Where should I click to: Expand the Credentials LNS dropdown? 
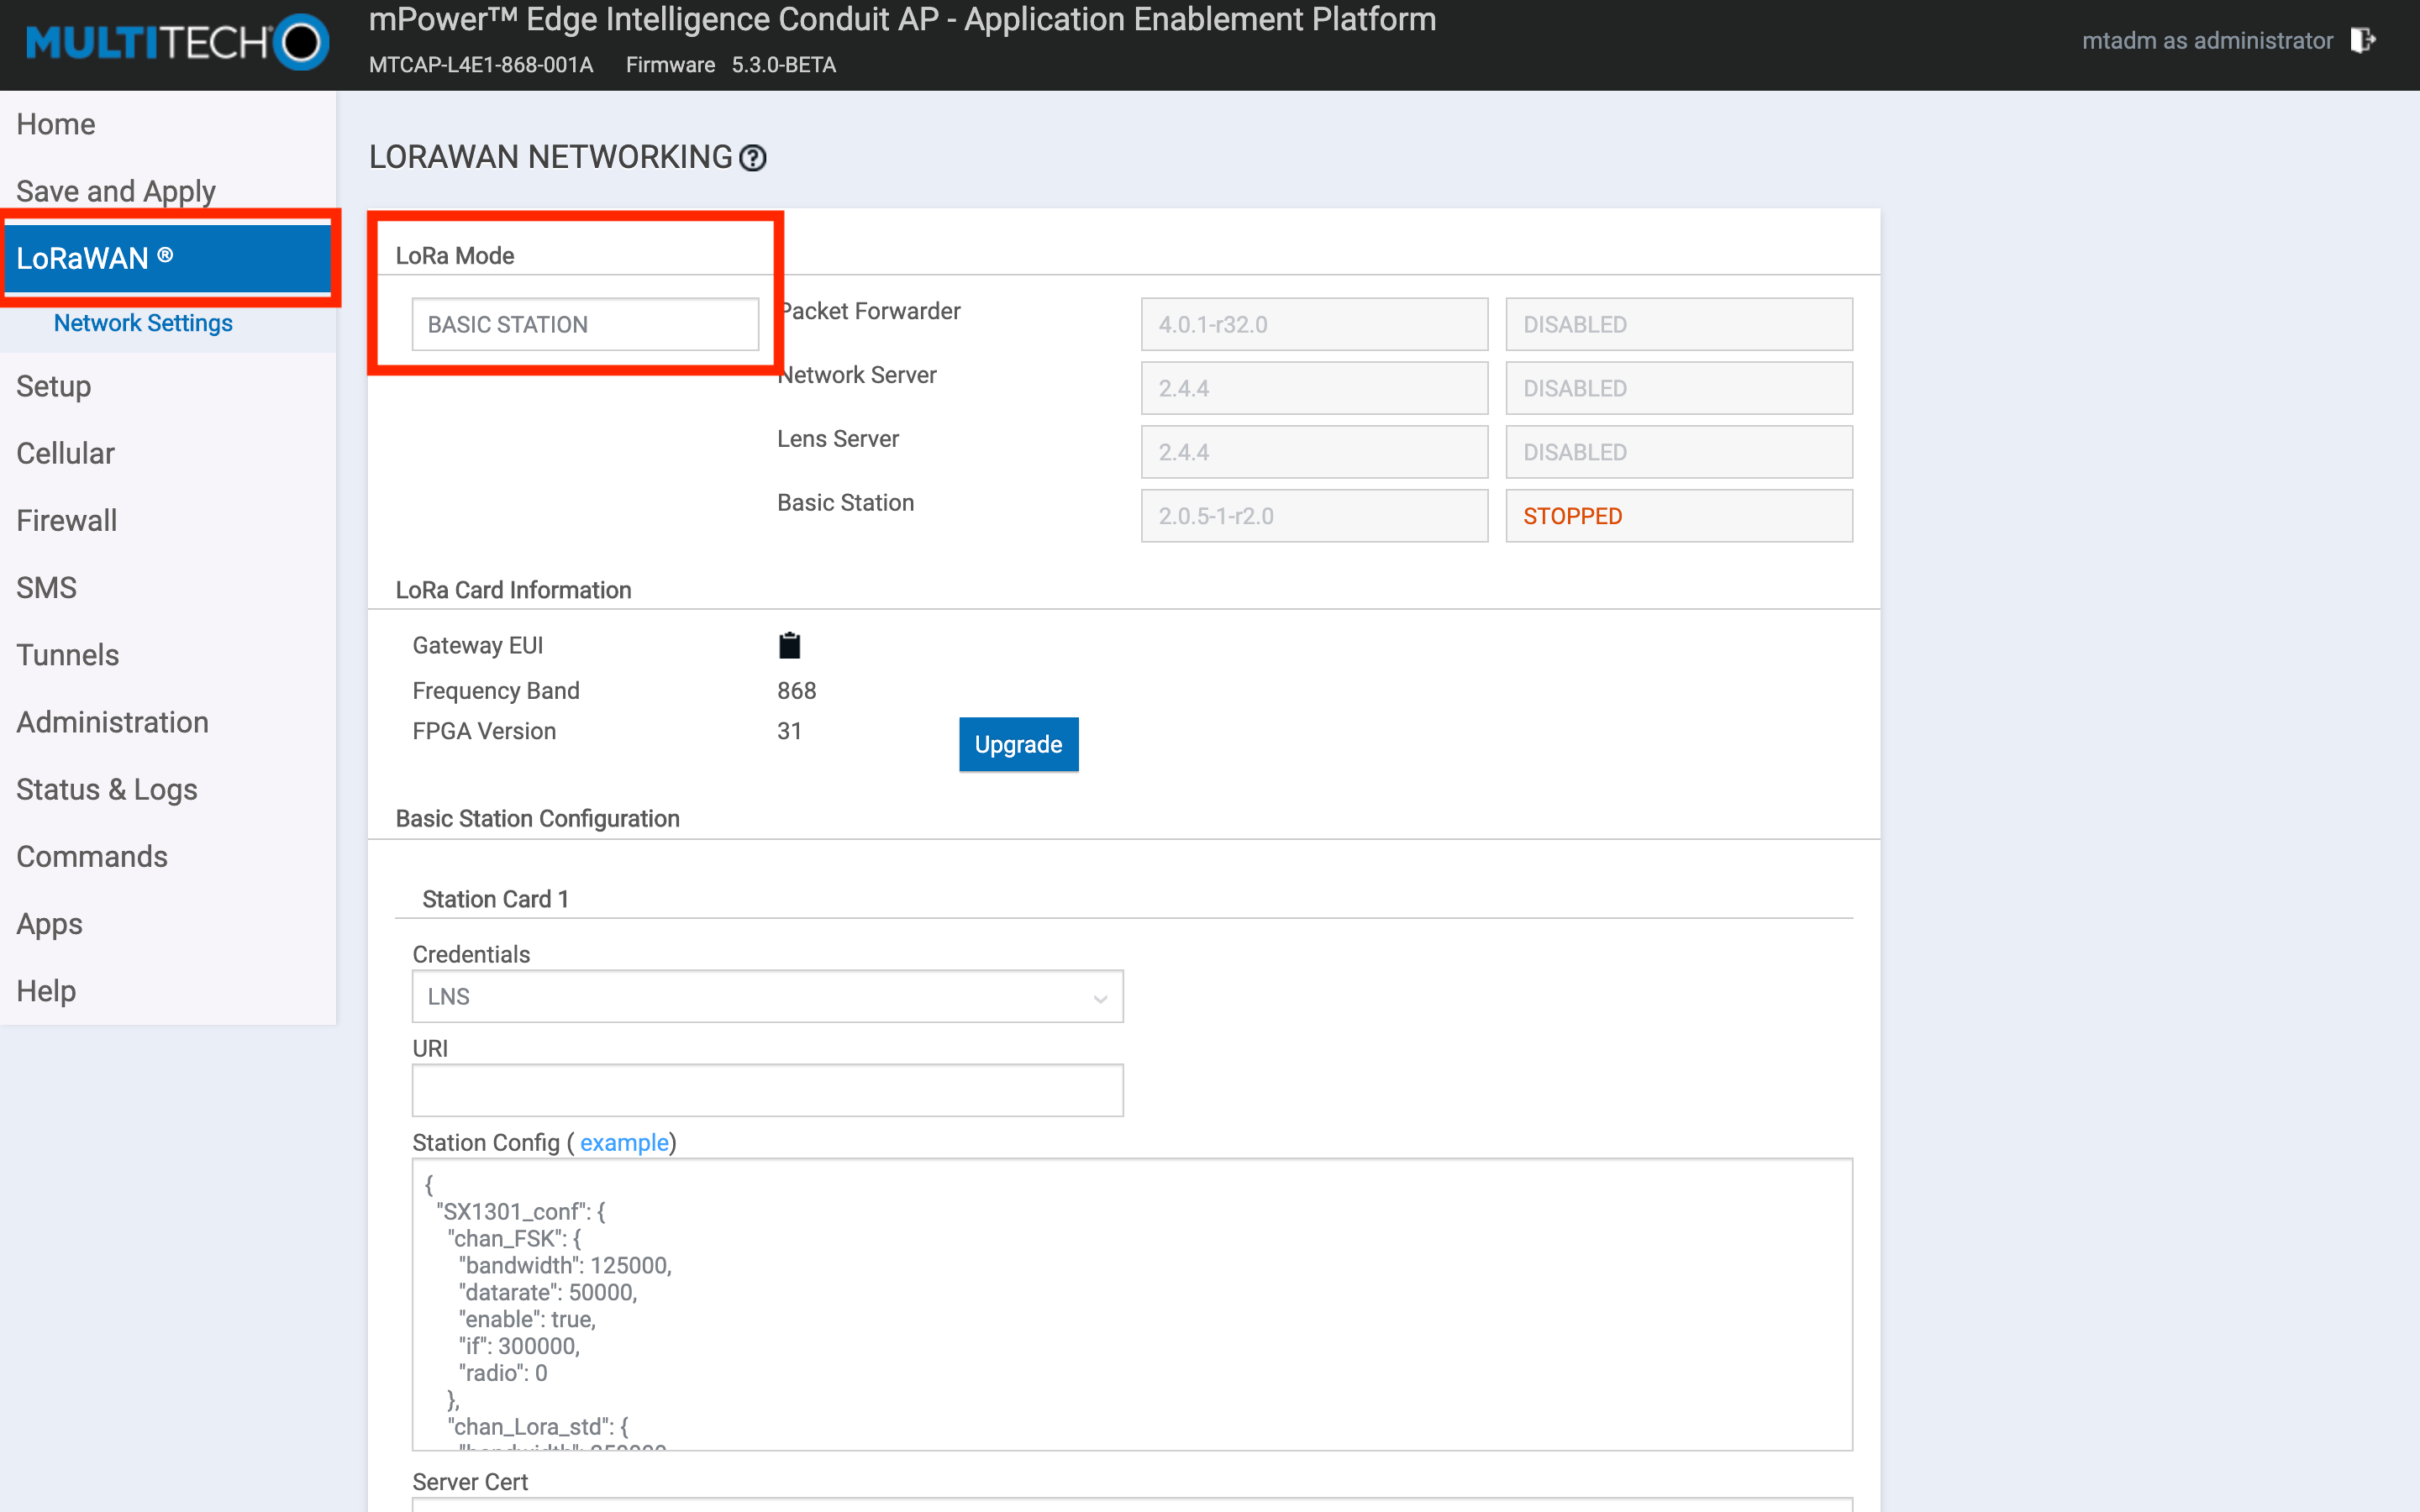pyautogui.click(x=767, y=996)
